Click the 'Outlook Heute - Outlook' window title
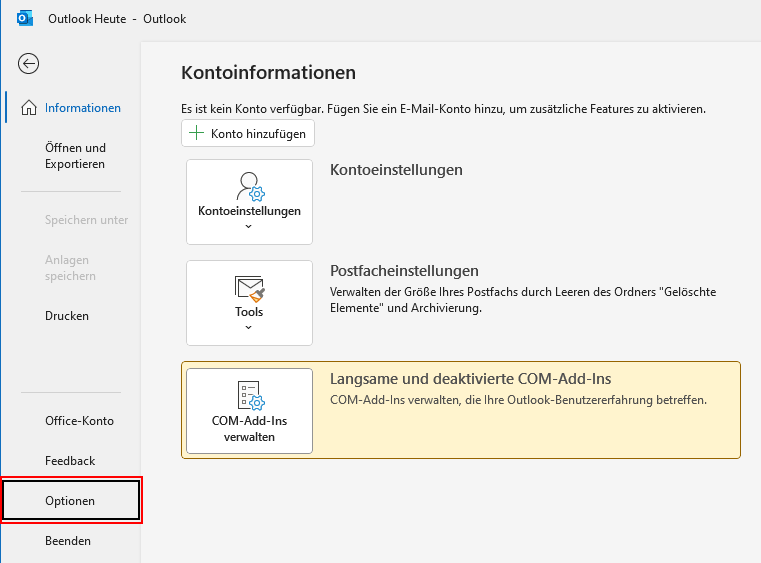This screenshot has width=761, height=563. point(117,18)
